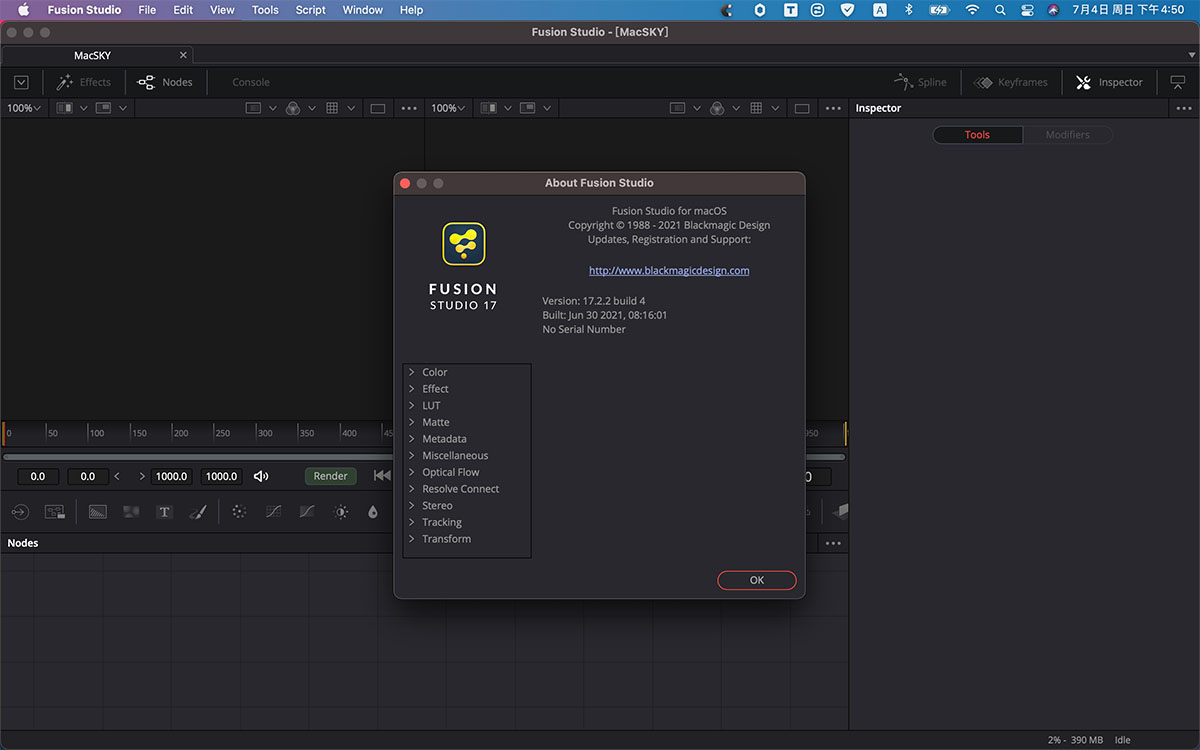Expand the Tracking category

(411, 522)
